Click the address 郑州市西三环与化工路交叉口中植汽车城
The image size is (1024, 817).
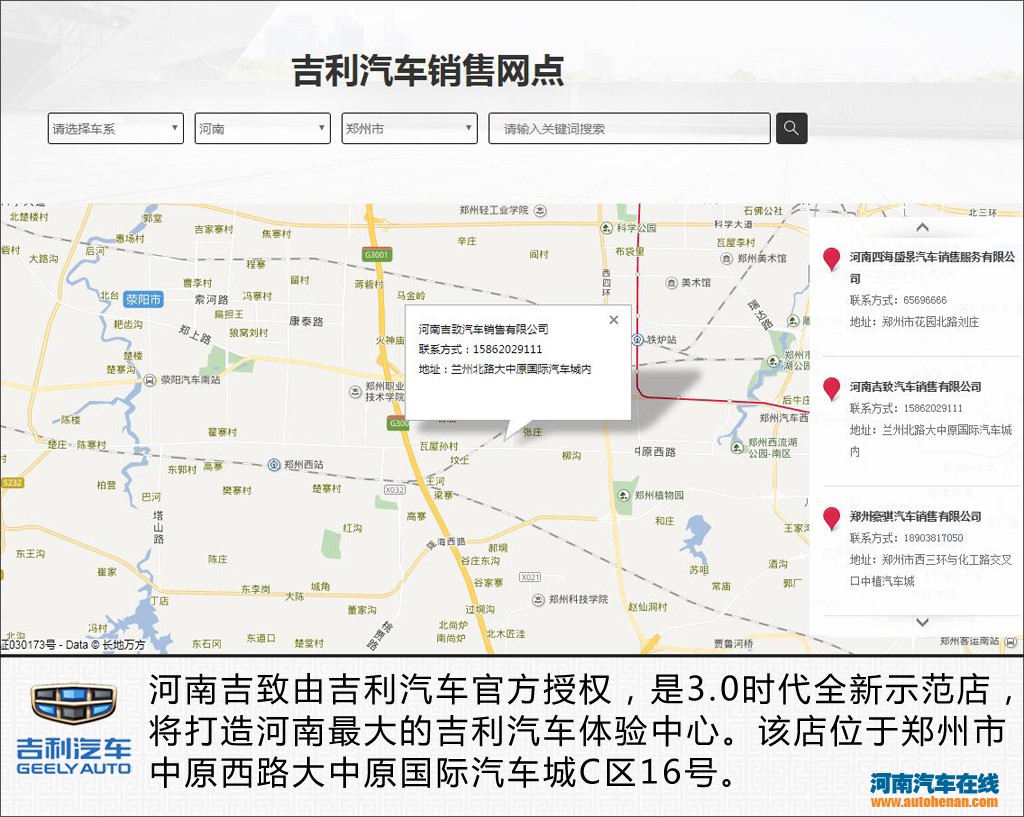point(931,570)
